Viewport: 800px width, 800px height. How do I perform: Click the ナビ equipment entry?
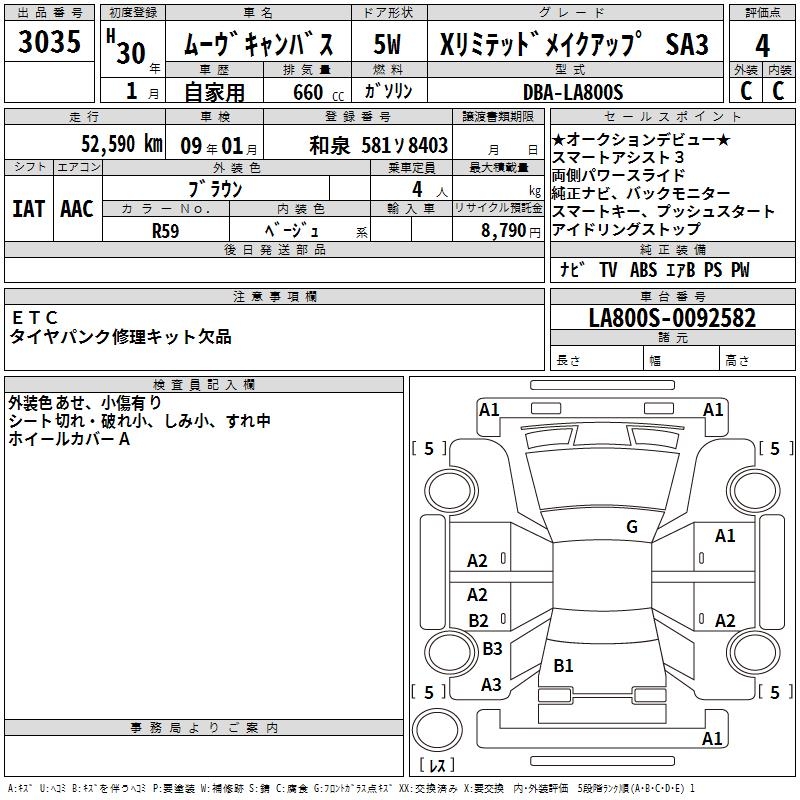point(571,269)
